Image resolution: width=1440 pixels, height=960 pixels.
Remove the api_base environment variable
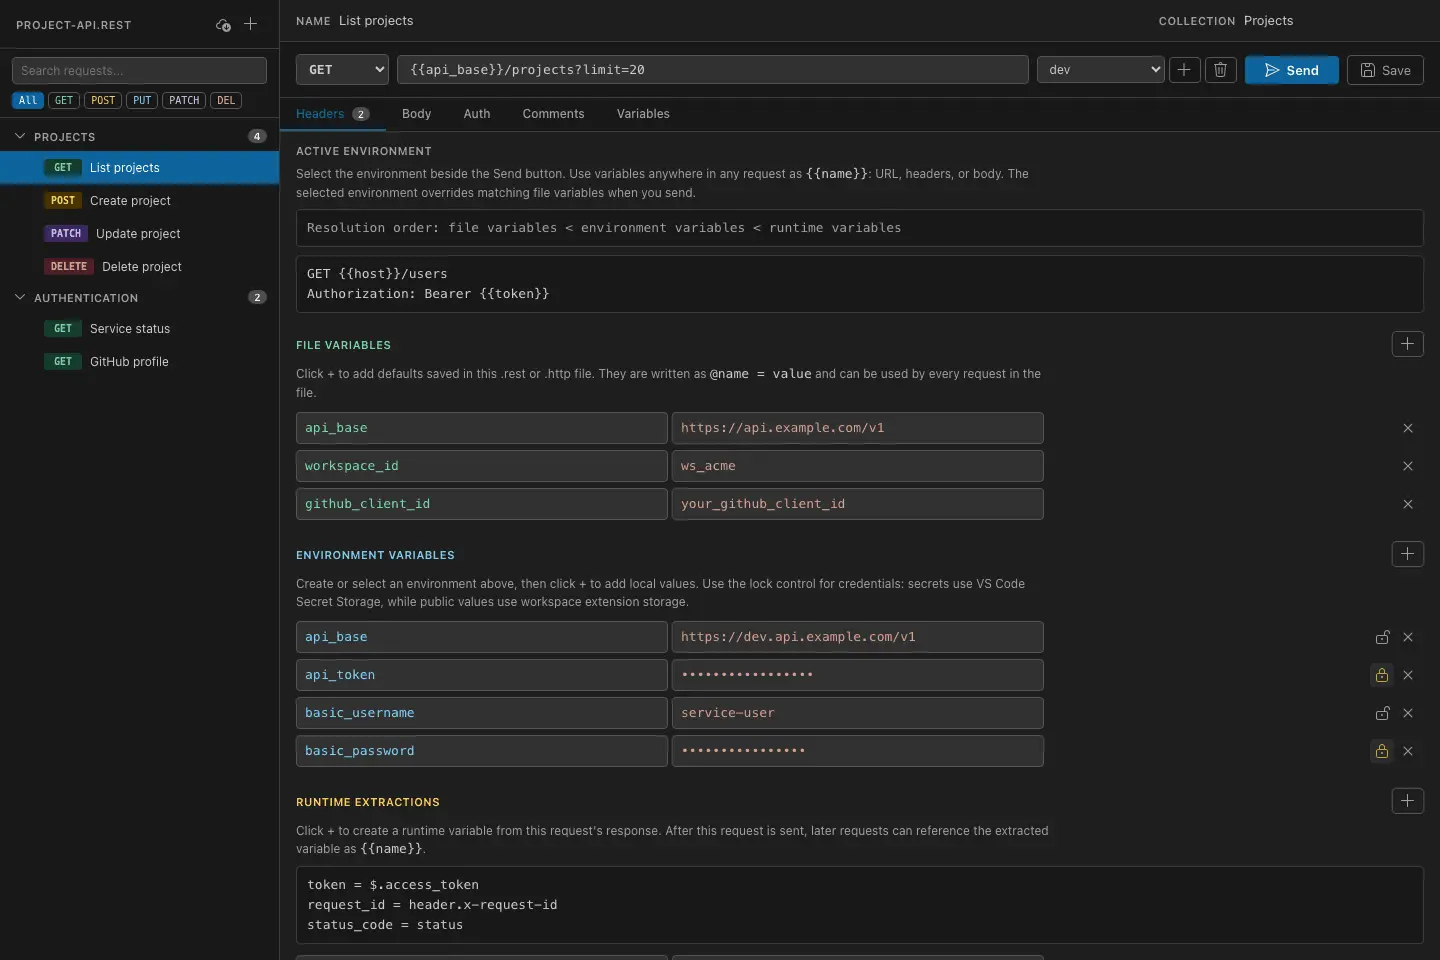[x=1408, y=637]
